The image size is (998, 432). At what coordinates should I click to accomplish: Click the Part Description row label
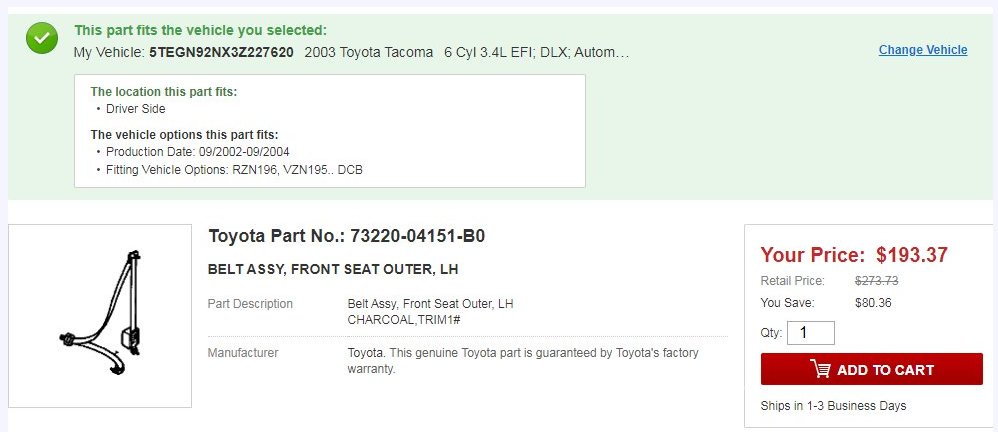coord(250,303)
